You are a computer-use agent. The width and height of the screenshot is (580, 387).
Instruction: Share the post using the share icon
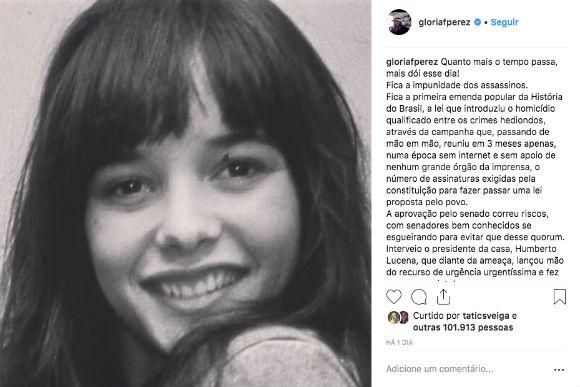[443, 297]
